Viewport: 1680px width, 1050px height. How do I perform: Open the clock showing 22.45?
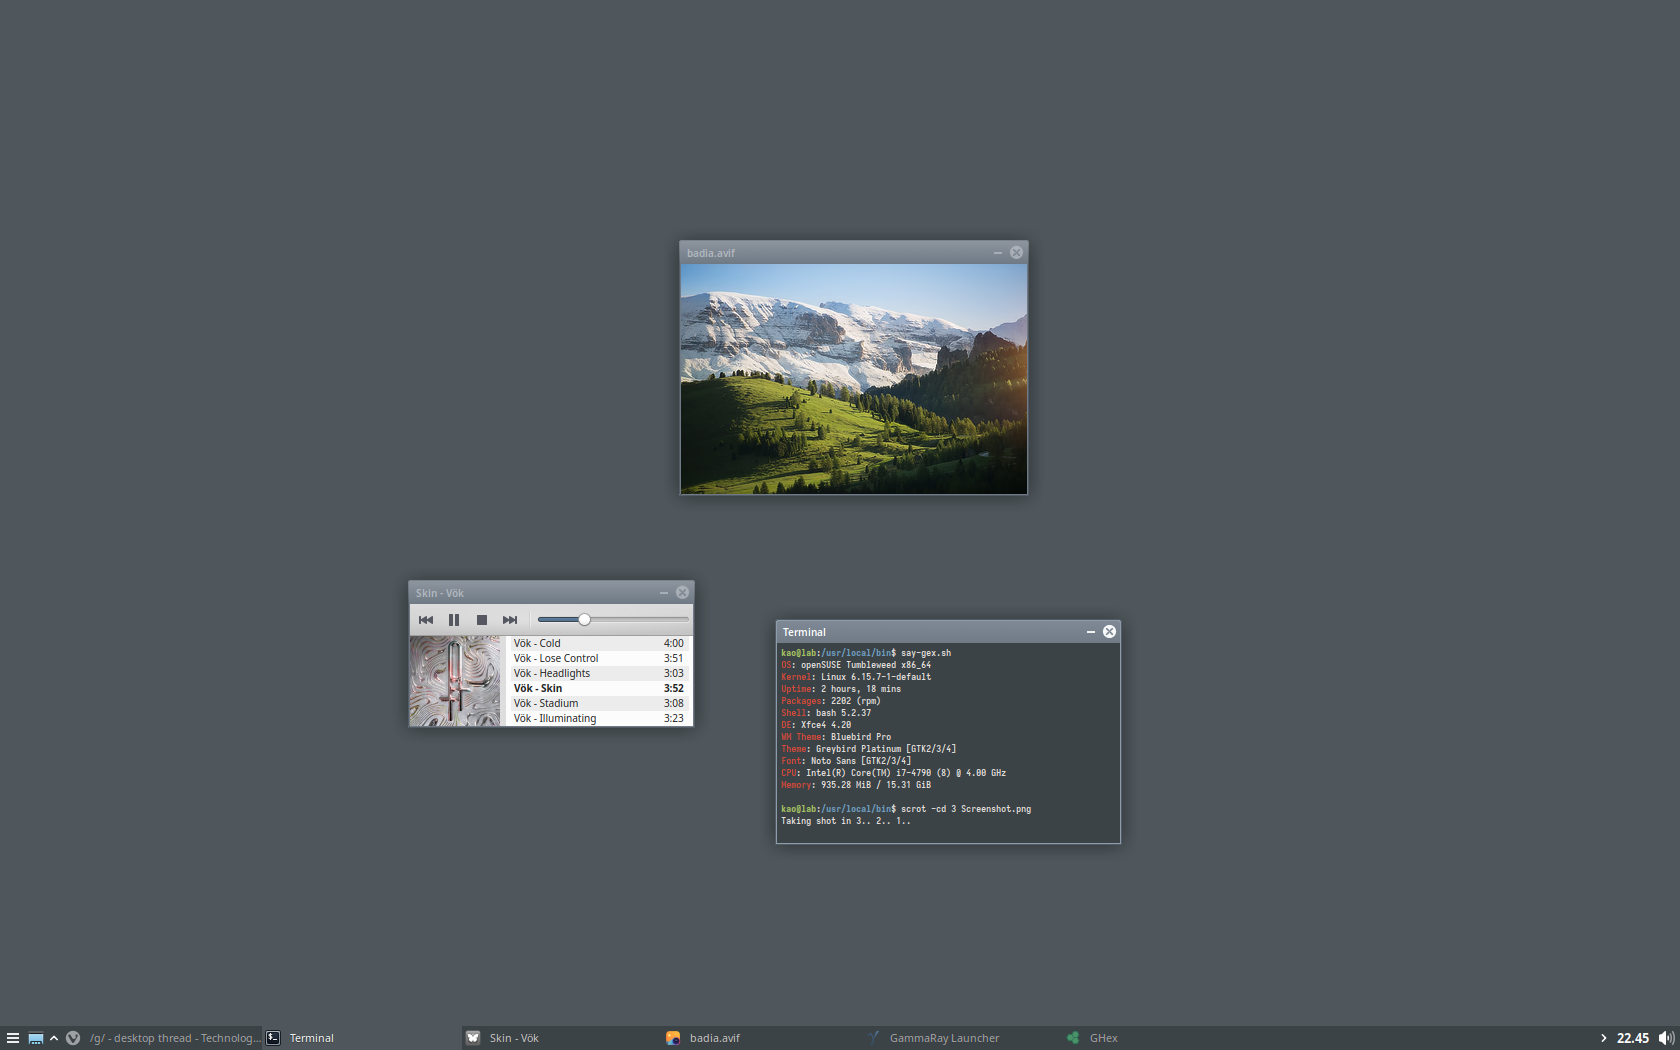(x=1633, y=1038)
